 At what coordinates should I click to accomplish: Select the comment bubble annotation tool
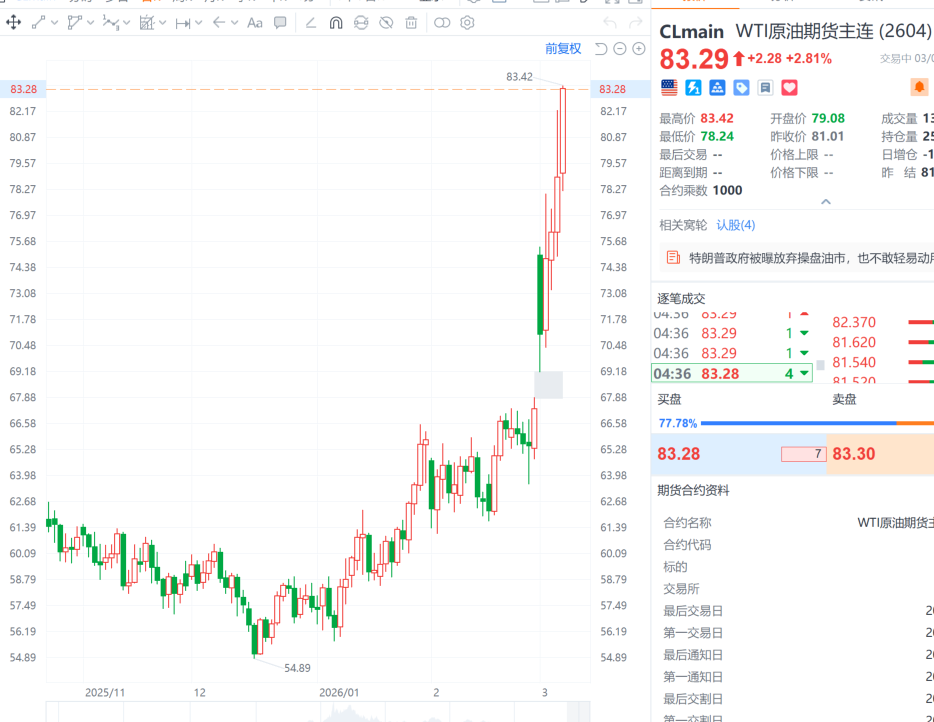pos(280,22)
